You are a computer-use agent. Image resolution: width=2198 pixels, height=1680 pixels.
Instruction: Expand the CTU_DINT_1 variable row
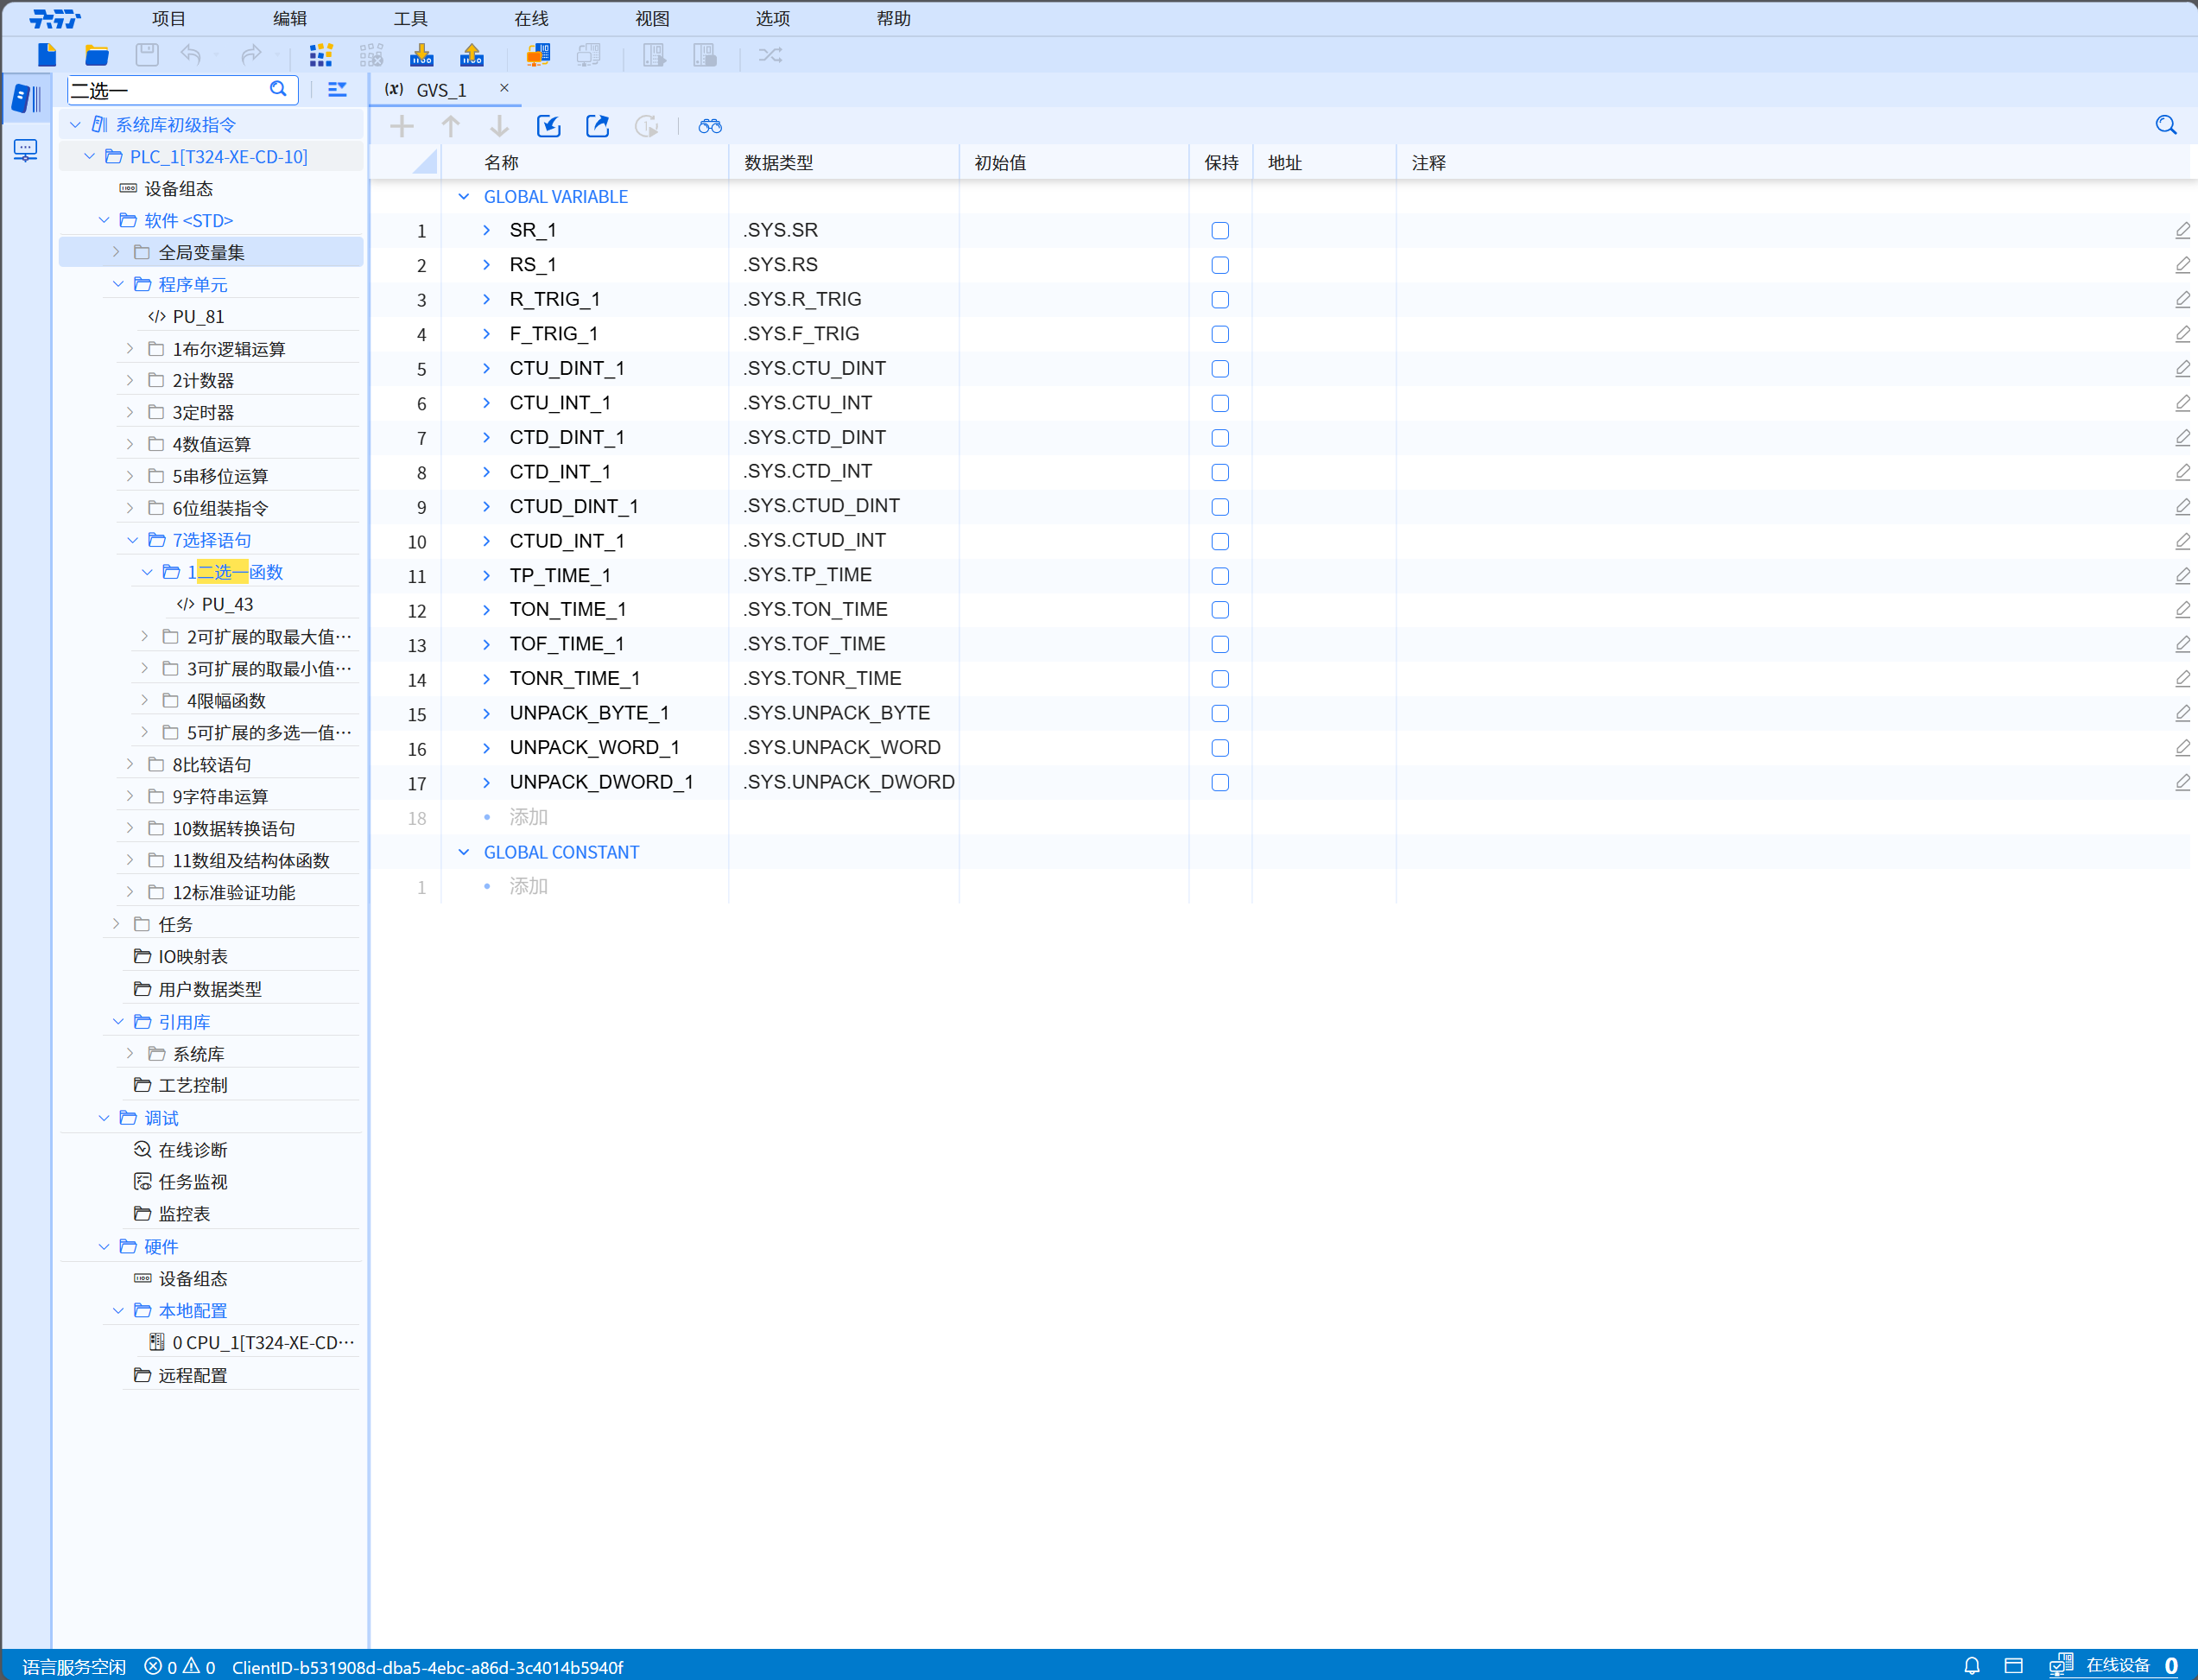click(486, 368)
